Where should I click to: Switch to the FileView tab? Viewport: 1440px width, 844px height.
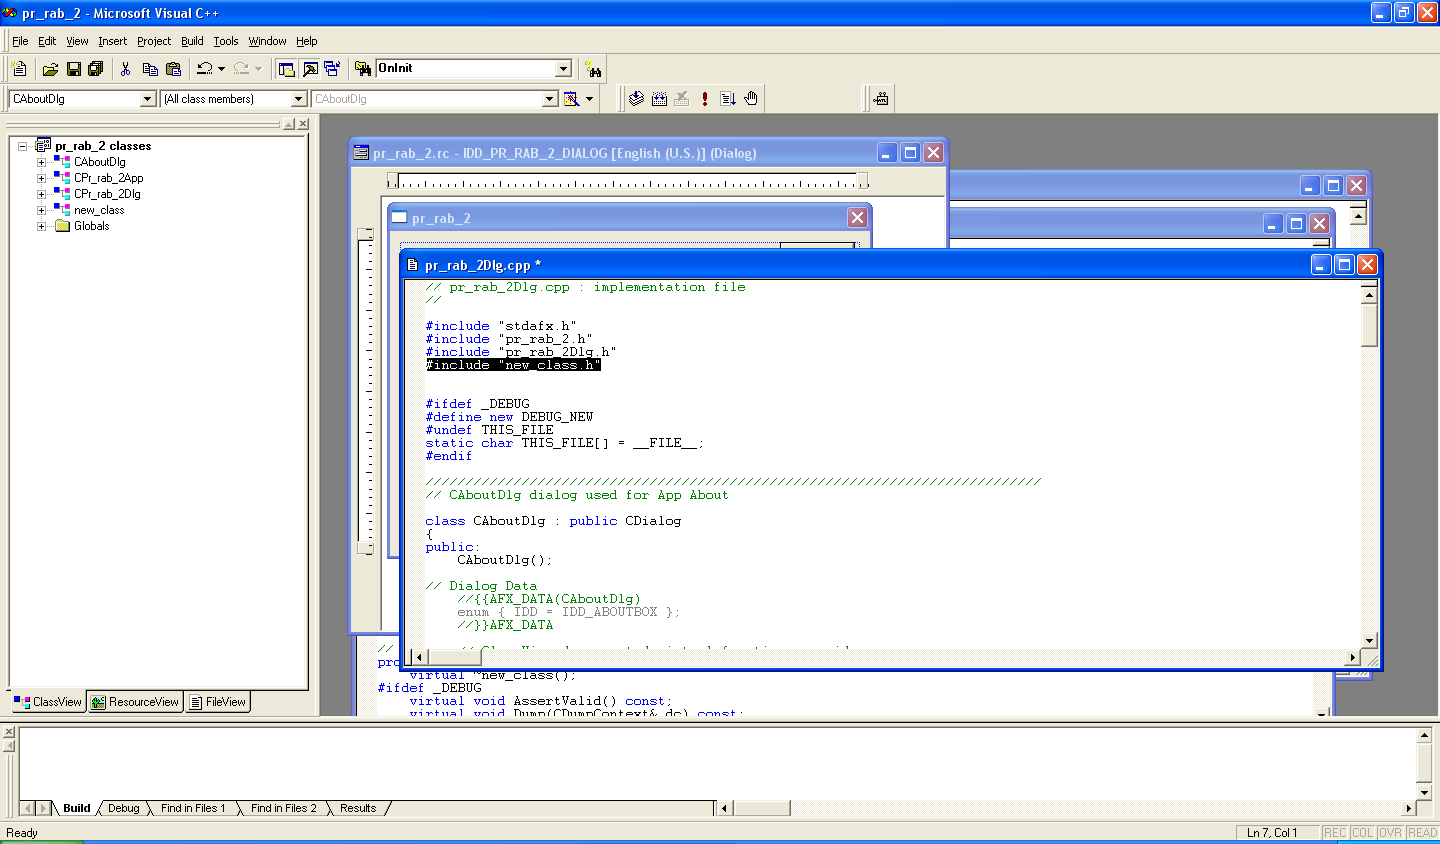point(217,702)
